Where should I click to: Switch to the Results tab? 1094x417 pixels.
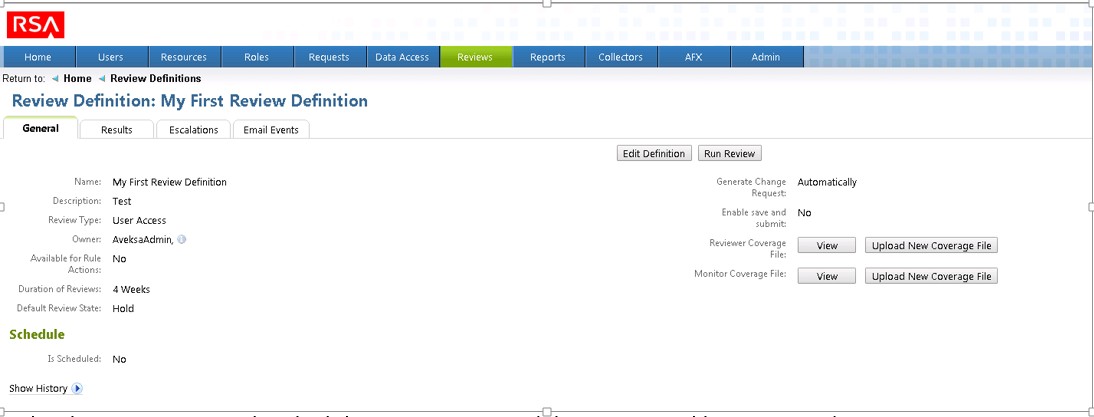pyautogui.click(x=117, y=130)
